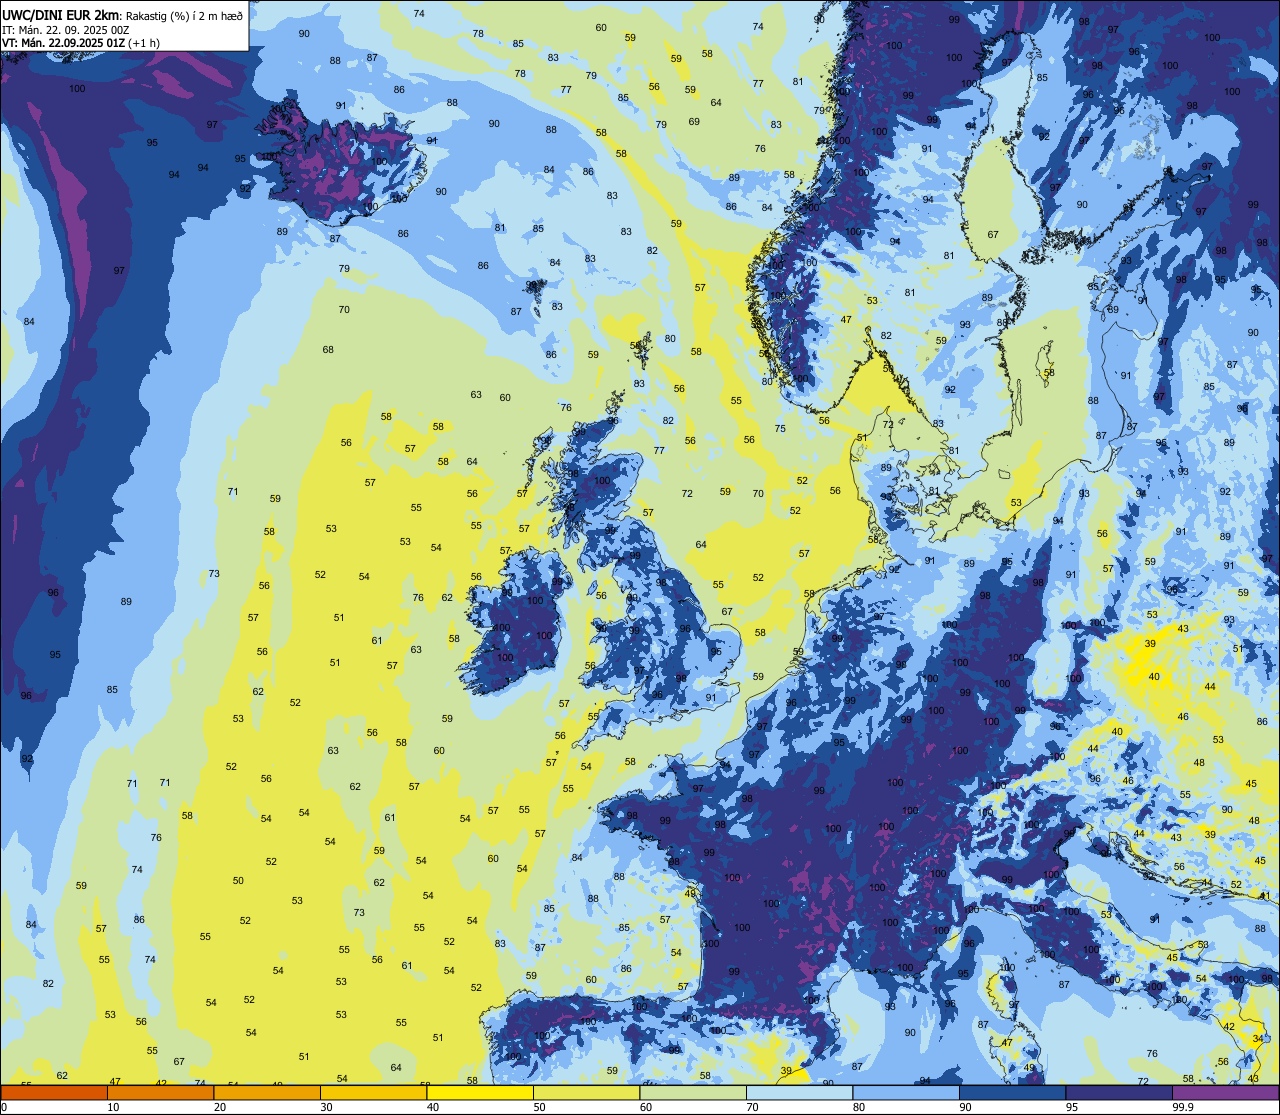The width and height of the screenshot is (1280, 1115).
Task: Click the '95' tick label on the legend
Action: (1072, 1107)
